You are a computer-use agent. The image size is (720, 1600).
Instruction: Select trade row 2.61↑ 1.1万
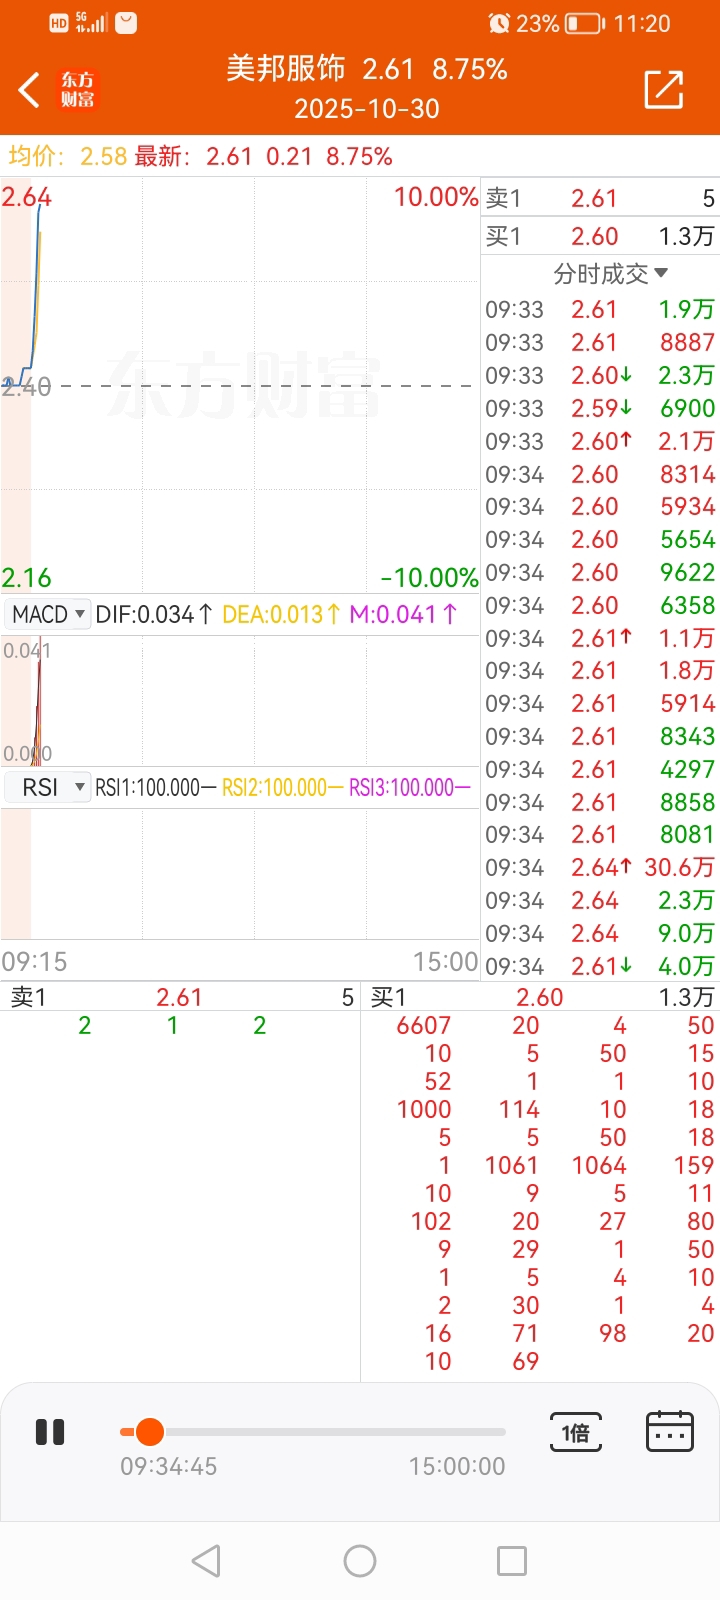pyautogui.click(x=600, y=638)
